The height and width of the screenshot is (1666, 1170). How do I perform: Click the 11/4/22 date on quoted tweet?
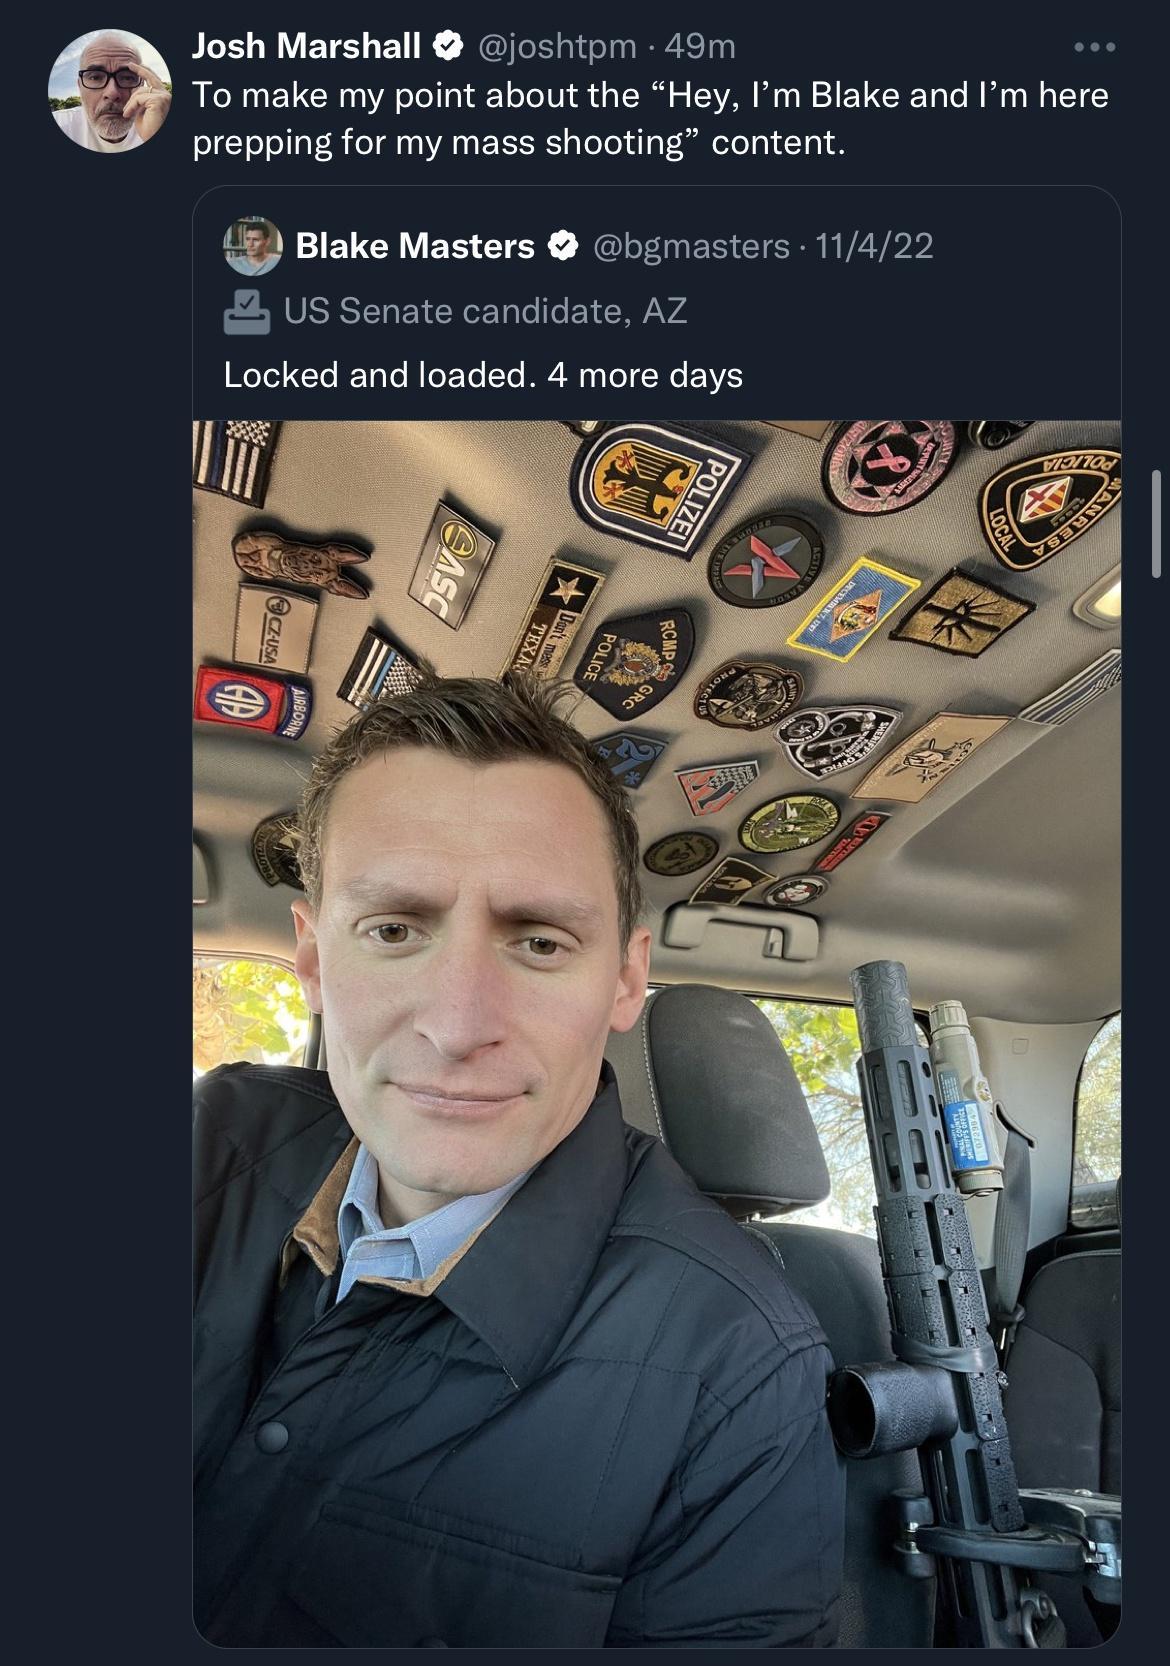pos(875,246)
